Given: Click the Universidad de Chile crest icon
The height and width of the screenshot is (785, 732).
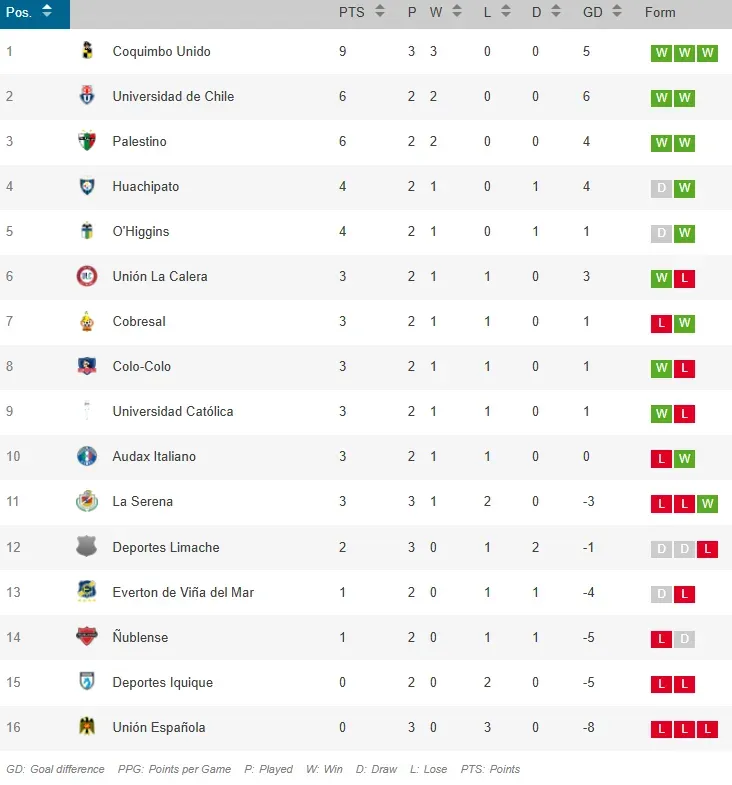Looking at the screenshot, I should click(x=87, y=96).
